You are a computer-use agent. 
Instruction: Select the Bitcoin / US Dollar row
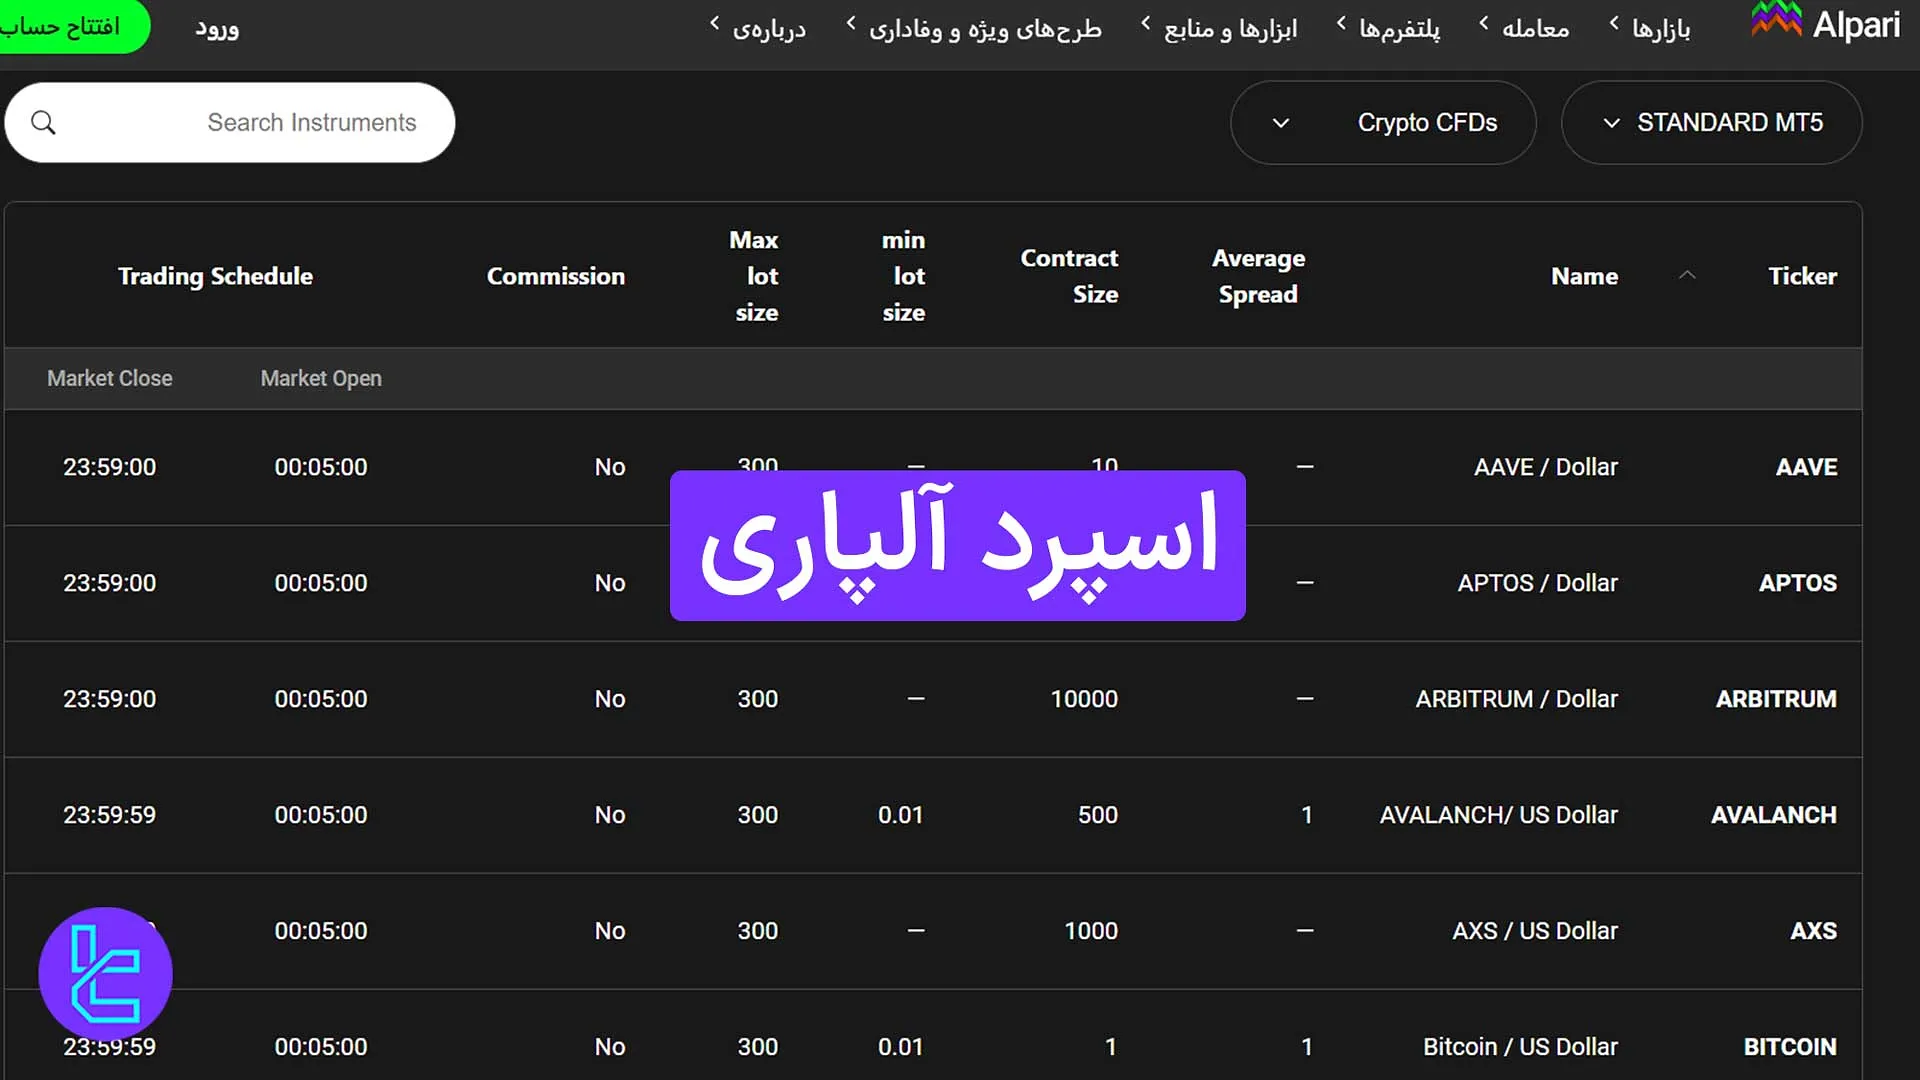coord(1519,1046)
